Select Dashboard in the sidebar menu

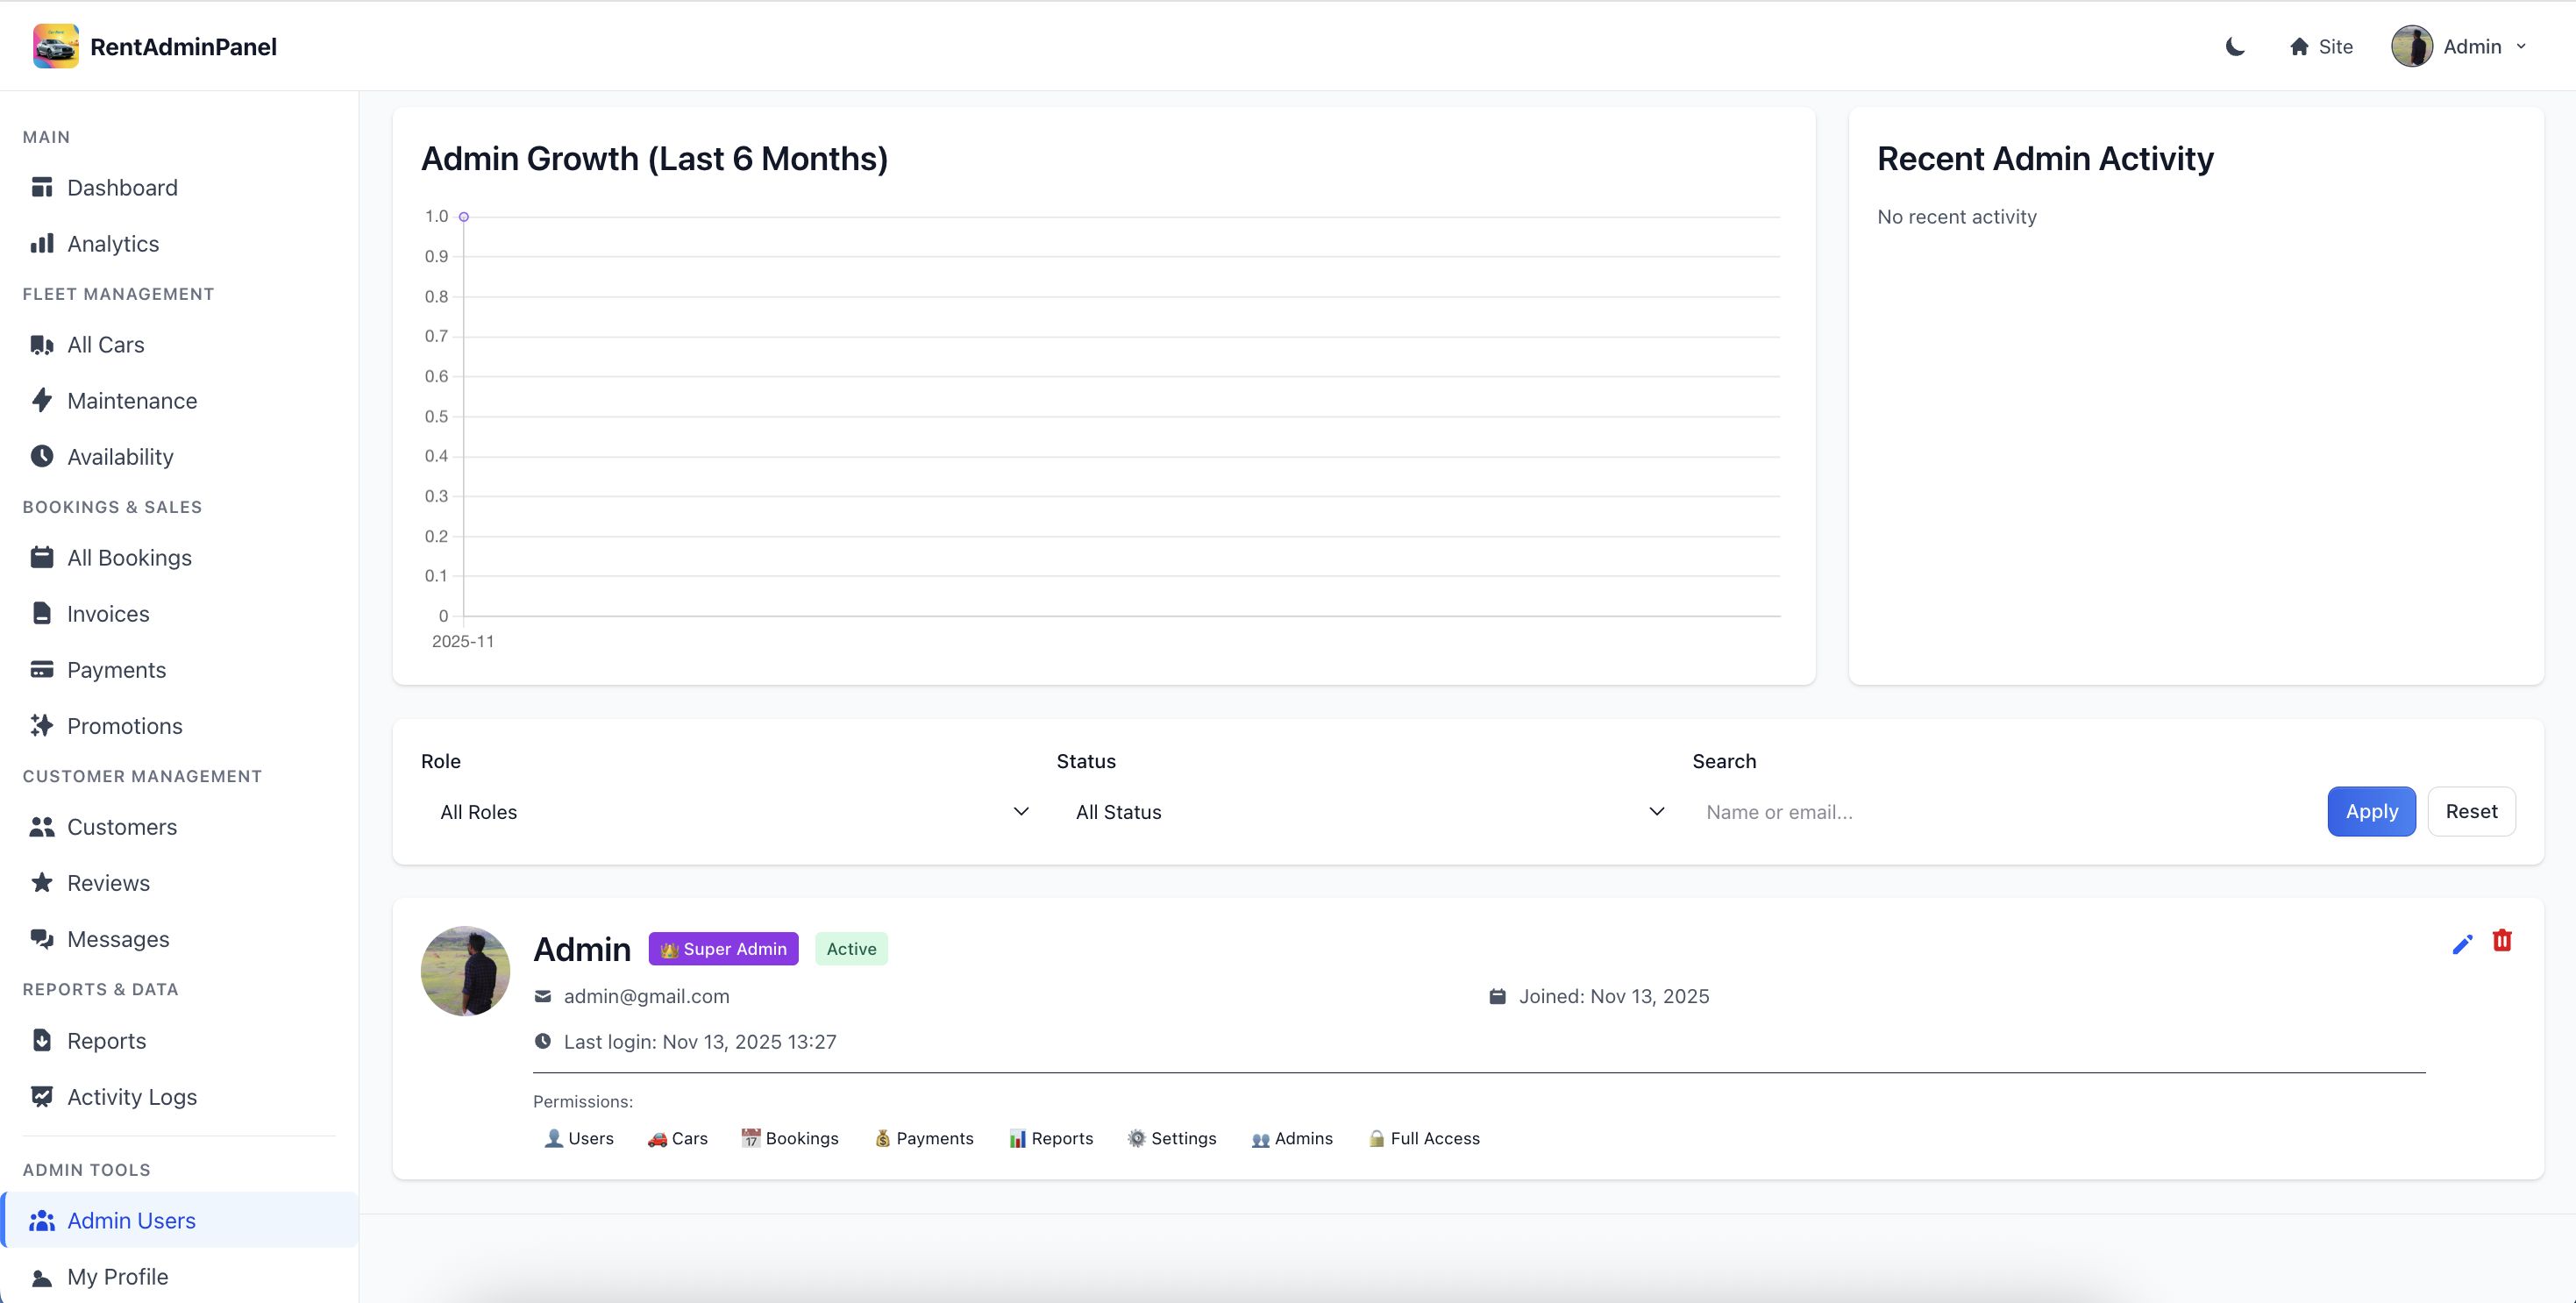(122, 188)
